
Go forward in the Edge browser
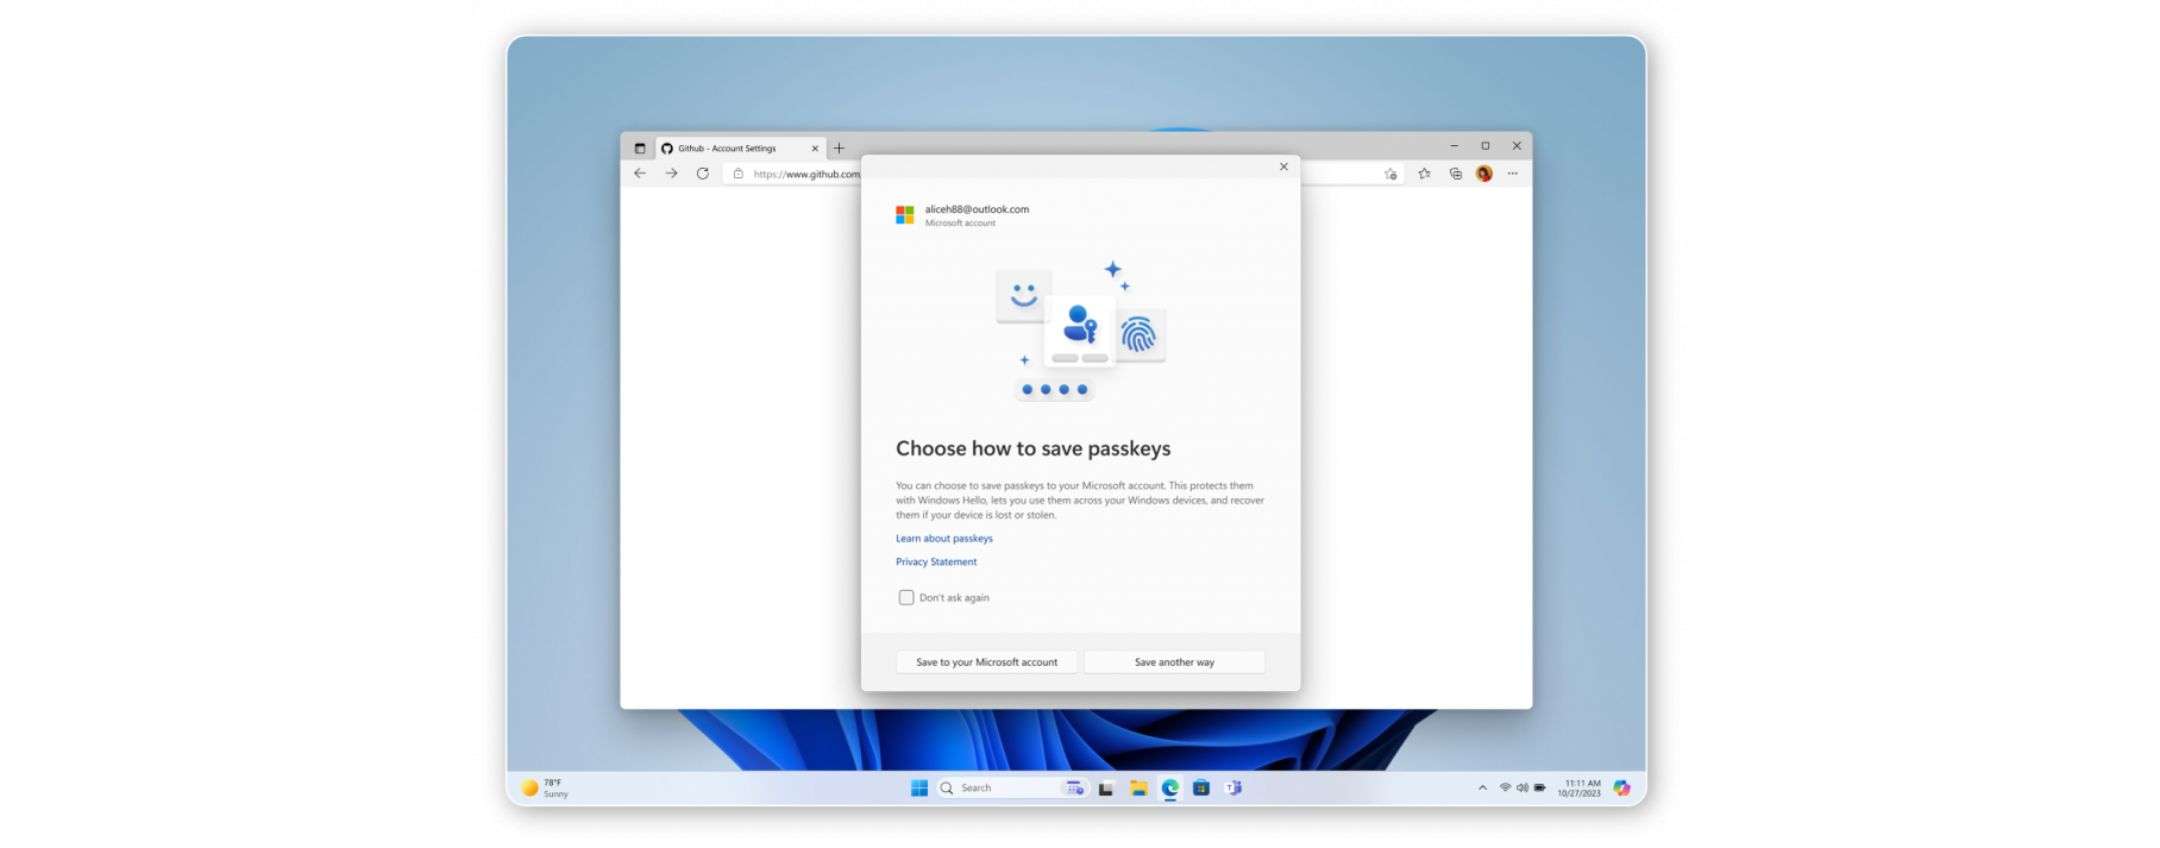pyautogui.click(x=671, y=173)
